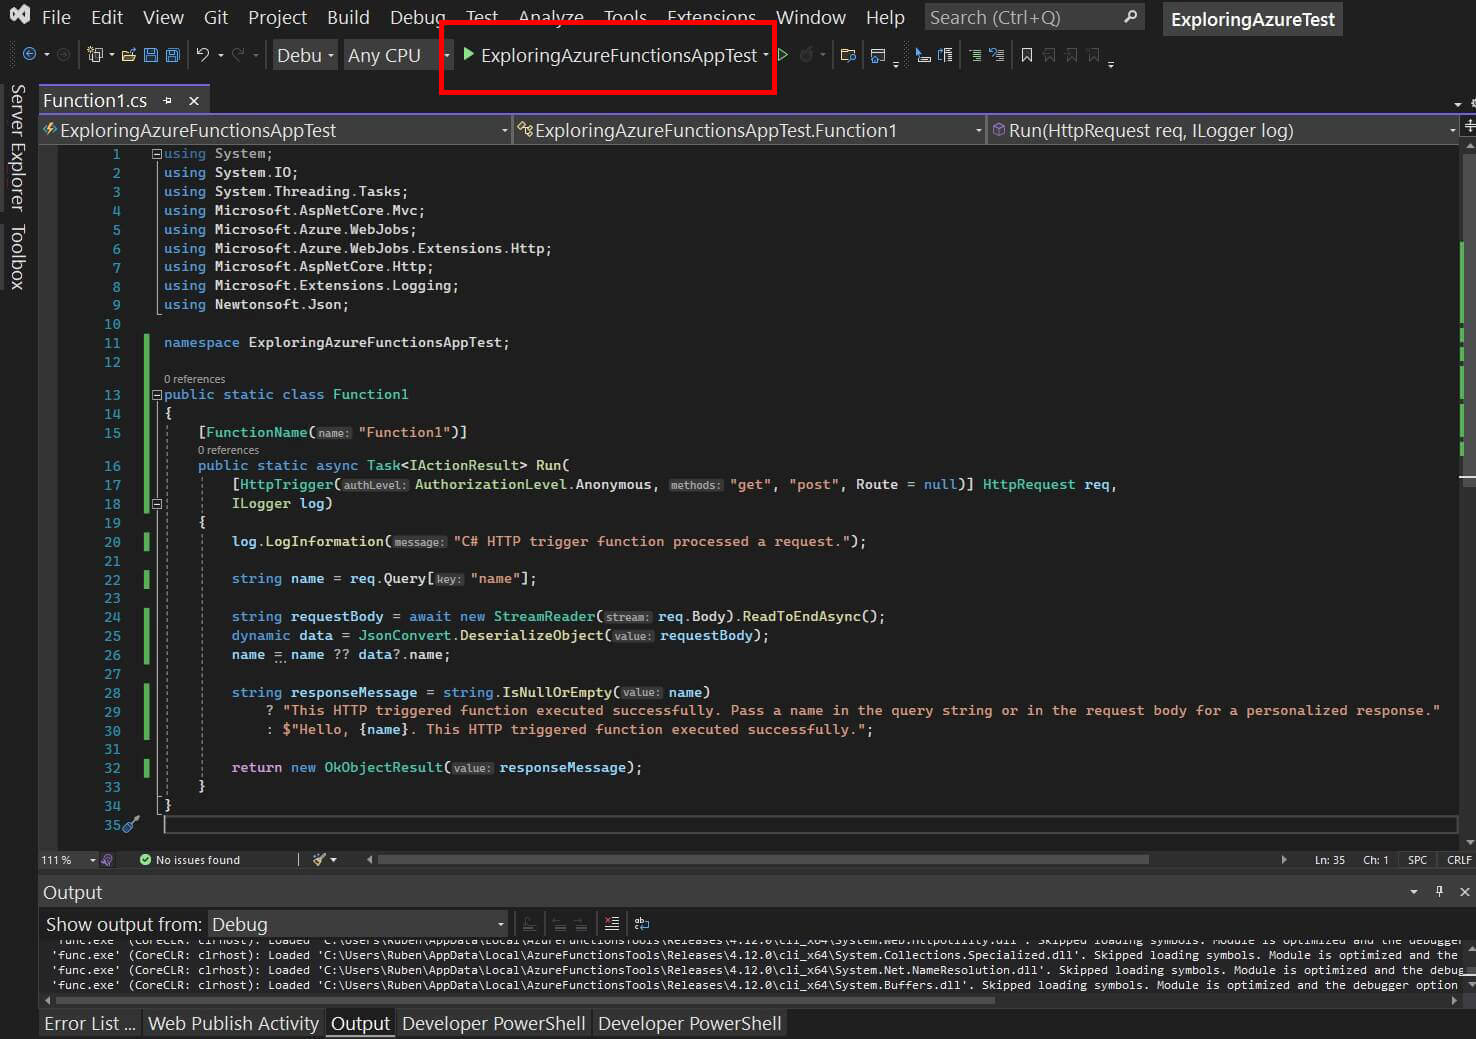
Task: Open the Project menu
Action: click(x=277, y=17)
